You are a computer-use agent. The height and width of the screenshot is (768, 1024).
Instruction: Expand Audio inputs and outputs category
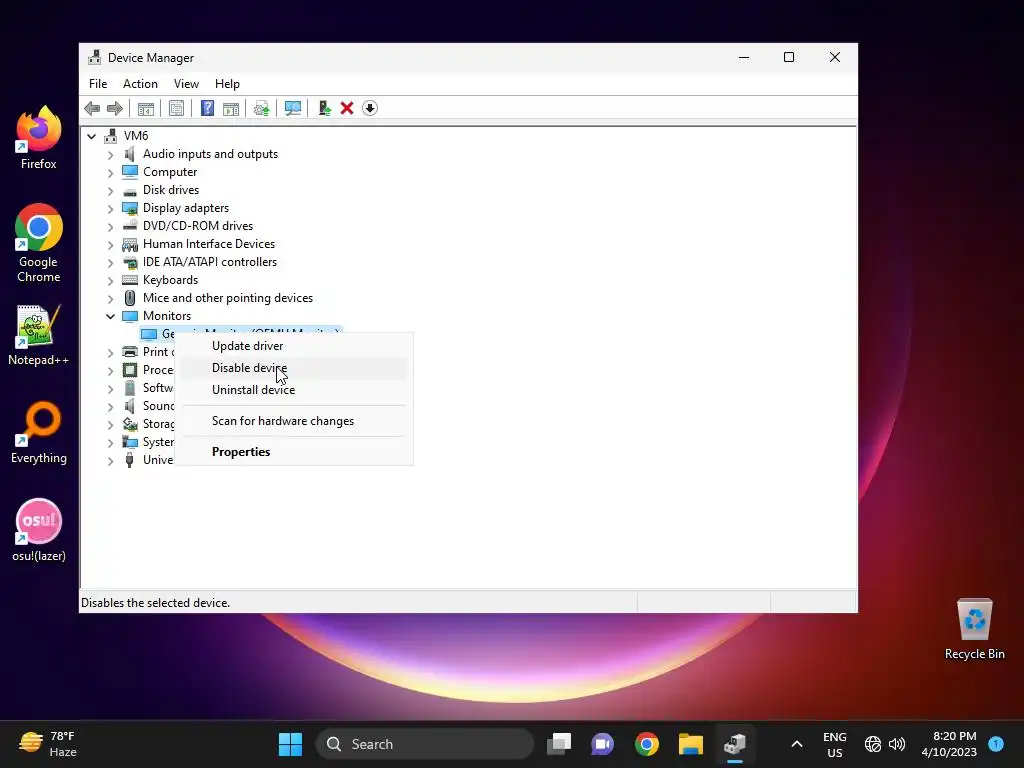[110, 155]
